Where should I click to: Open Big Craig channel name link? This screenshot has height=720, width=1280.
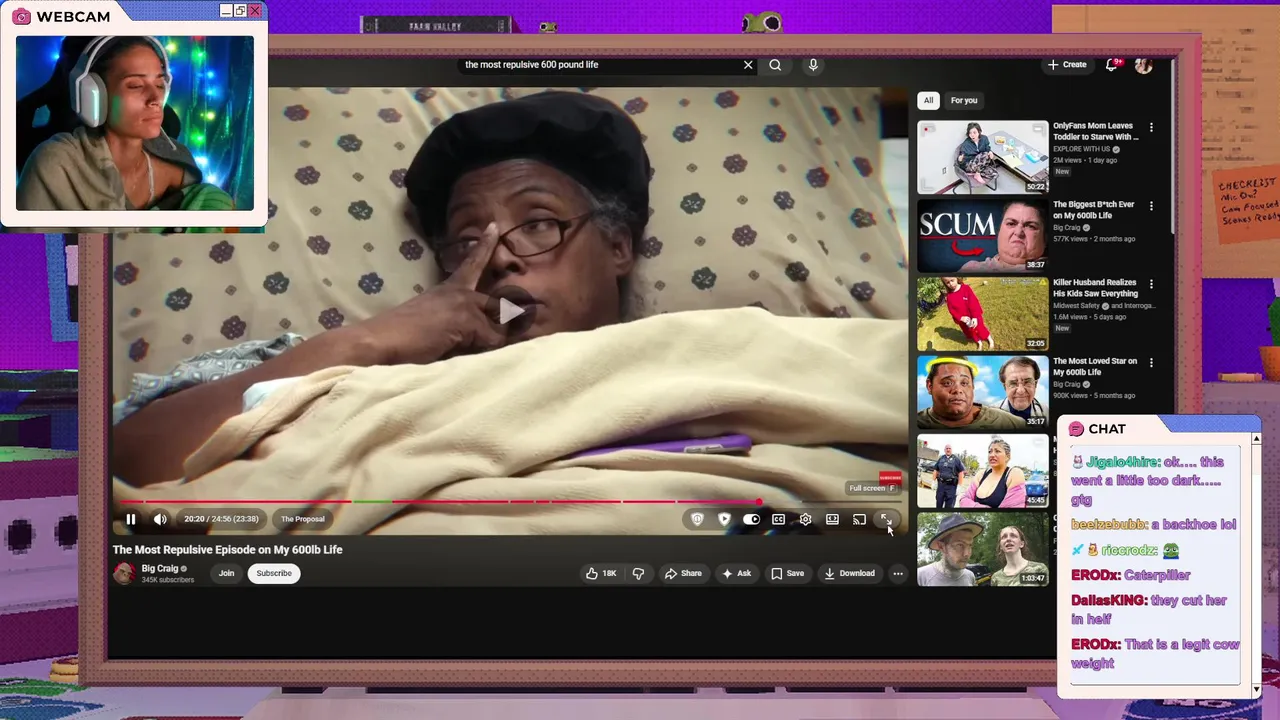pos(160,568)
